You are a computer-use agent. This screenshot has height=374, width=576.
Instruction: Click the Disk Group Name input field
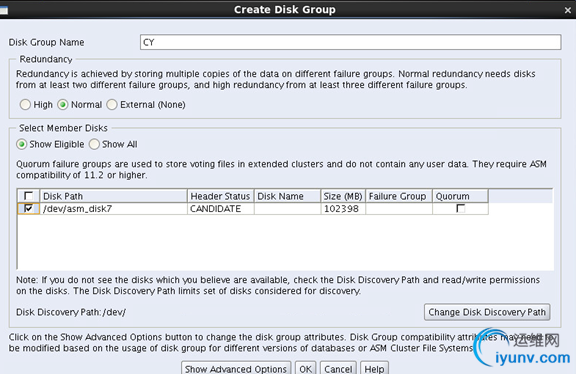point(350,42)
